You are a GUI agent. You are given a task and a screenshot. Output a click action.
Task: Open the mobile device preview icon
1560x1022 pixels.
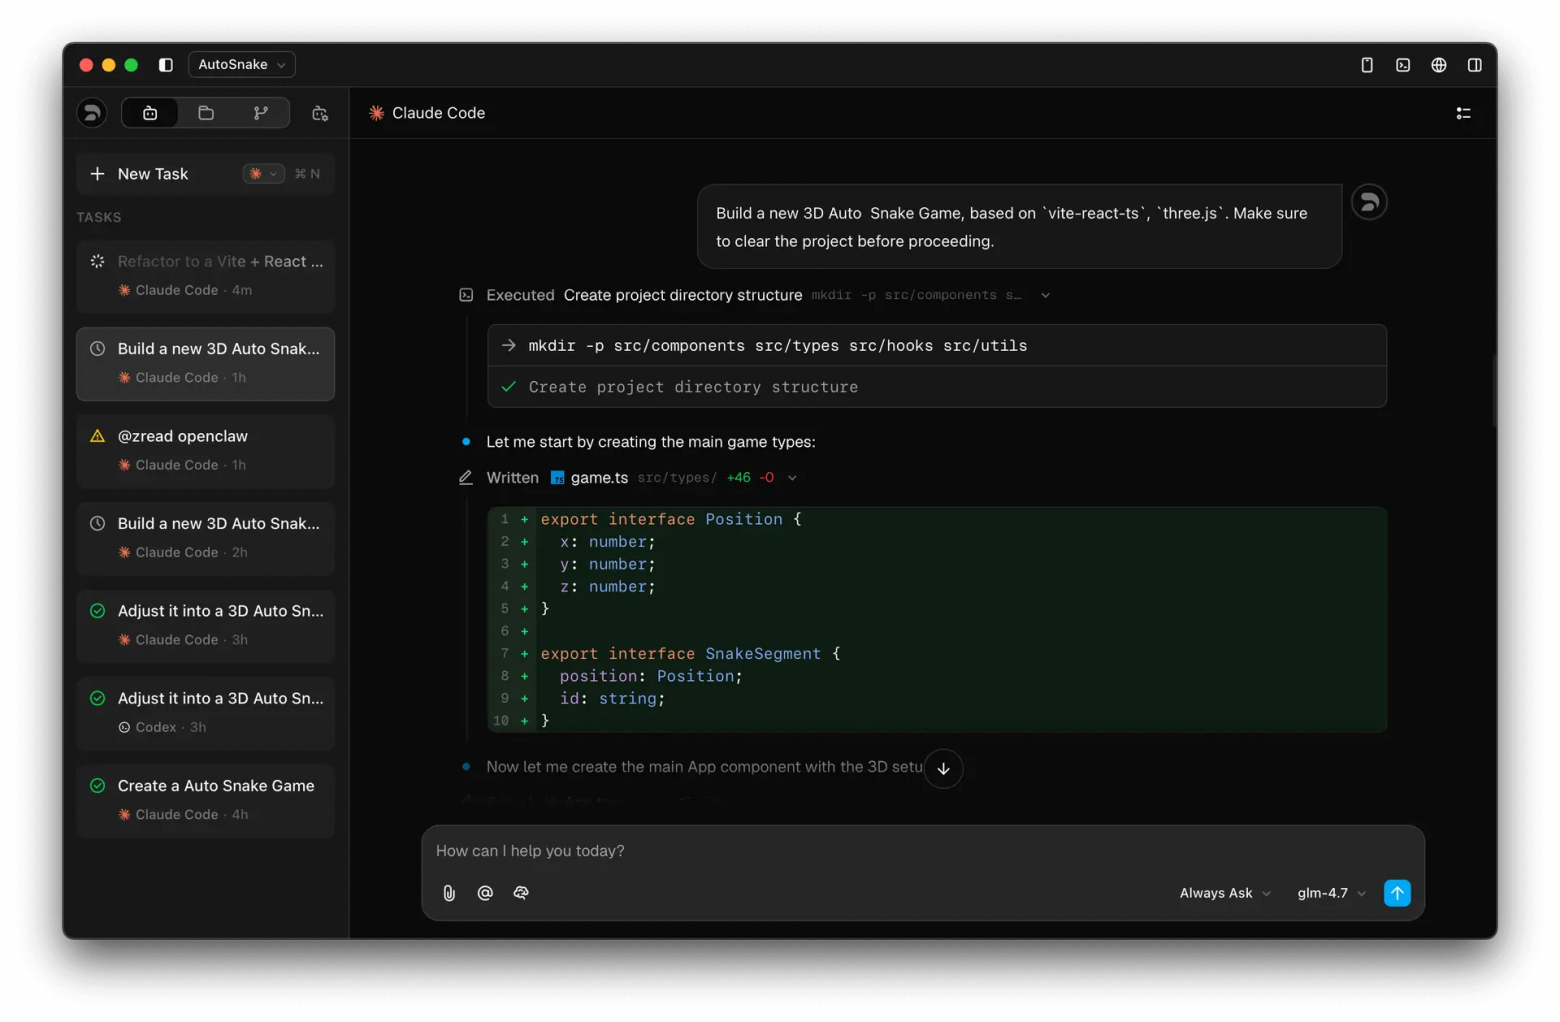tap(1366, 64)
